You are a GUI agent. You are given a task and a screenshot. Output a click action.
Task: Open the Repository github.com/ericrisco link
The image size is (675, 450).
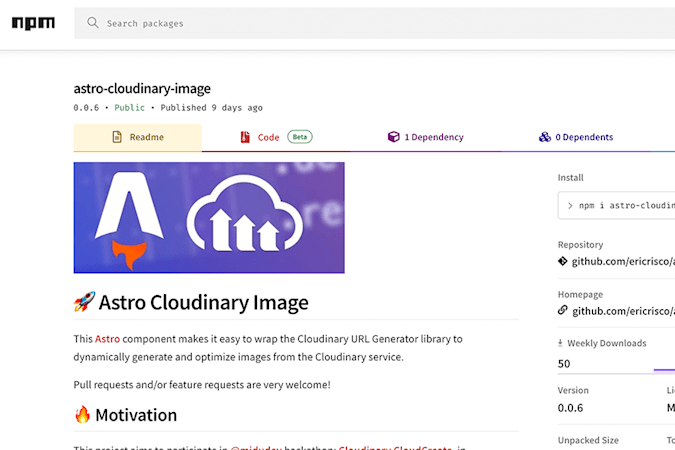[x=623, y=261]
